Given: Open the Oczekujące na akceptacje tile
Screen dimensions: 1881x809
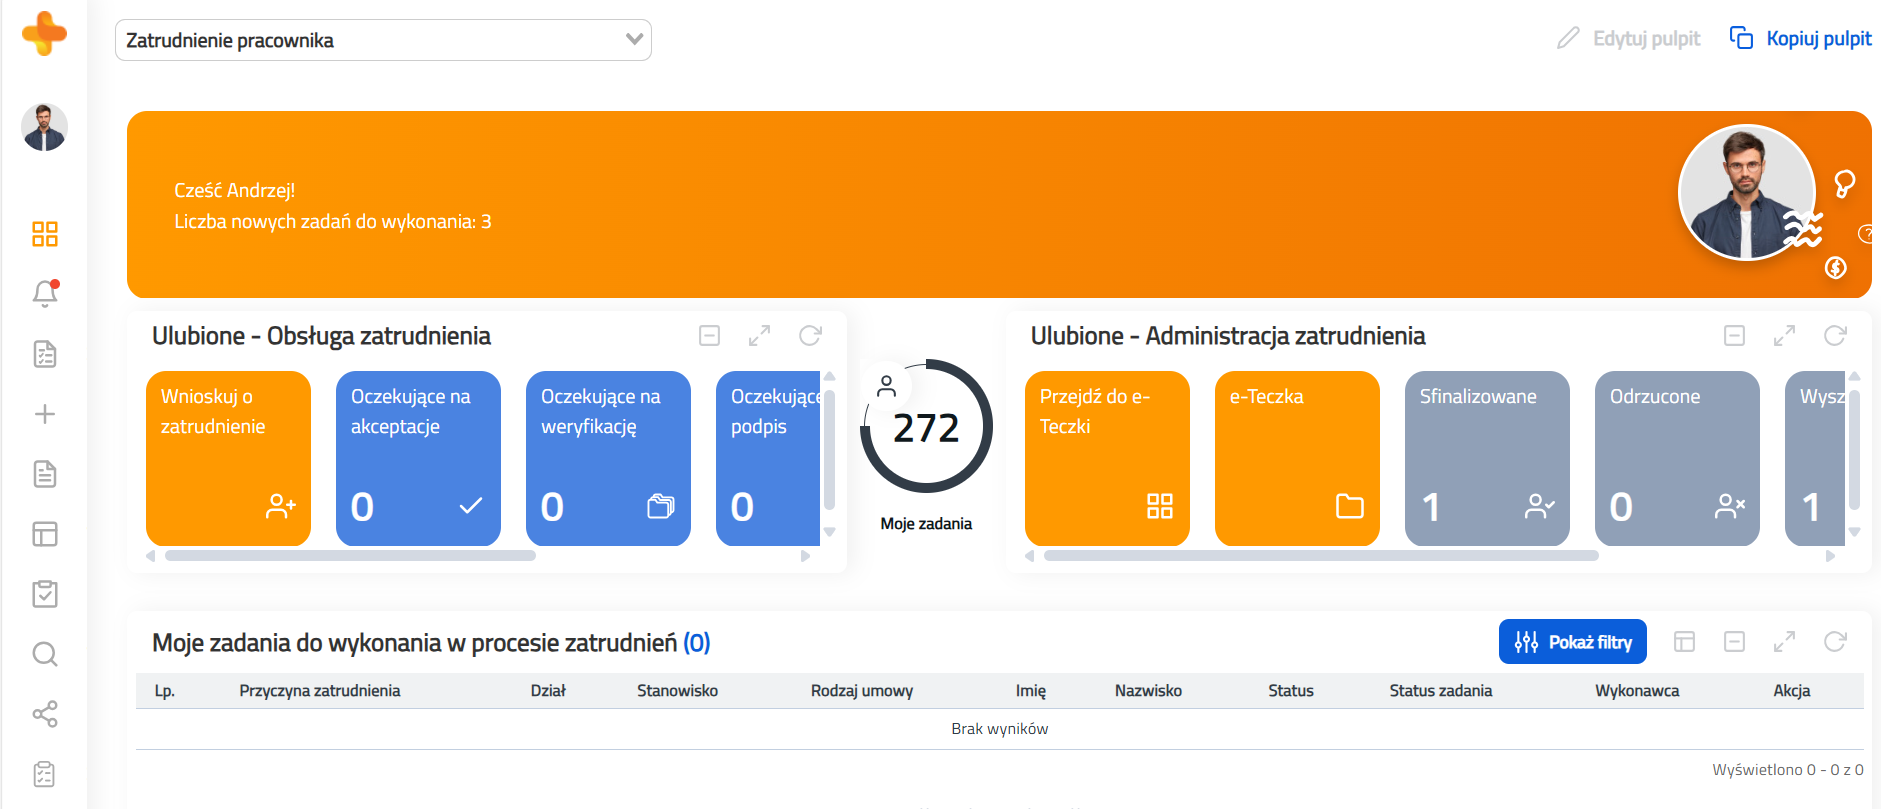Looking at the screenshot, I should click(418, 458).
